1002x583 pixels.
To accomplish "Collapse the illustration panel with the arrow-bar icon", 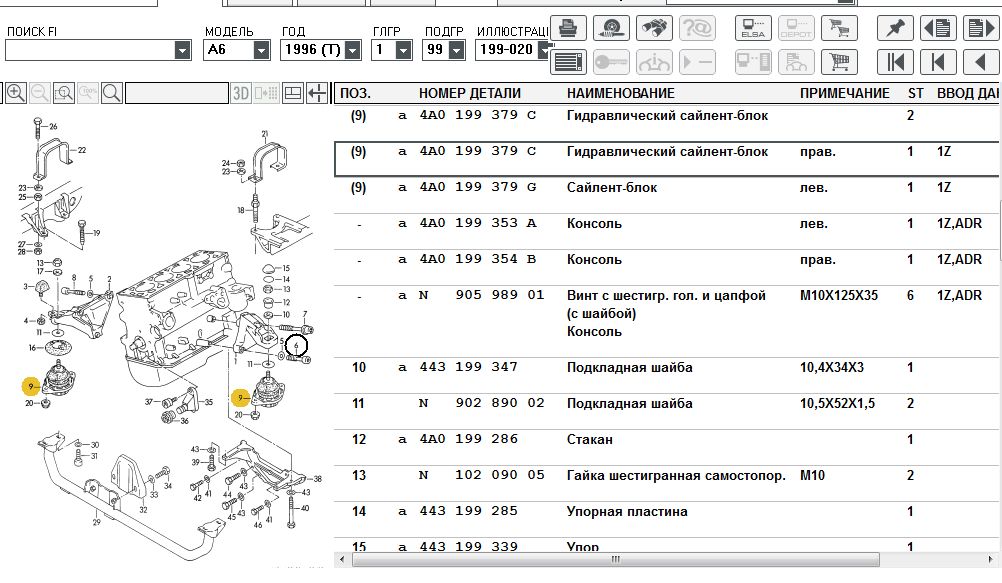I will click(x=317, y=94).
